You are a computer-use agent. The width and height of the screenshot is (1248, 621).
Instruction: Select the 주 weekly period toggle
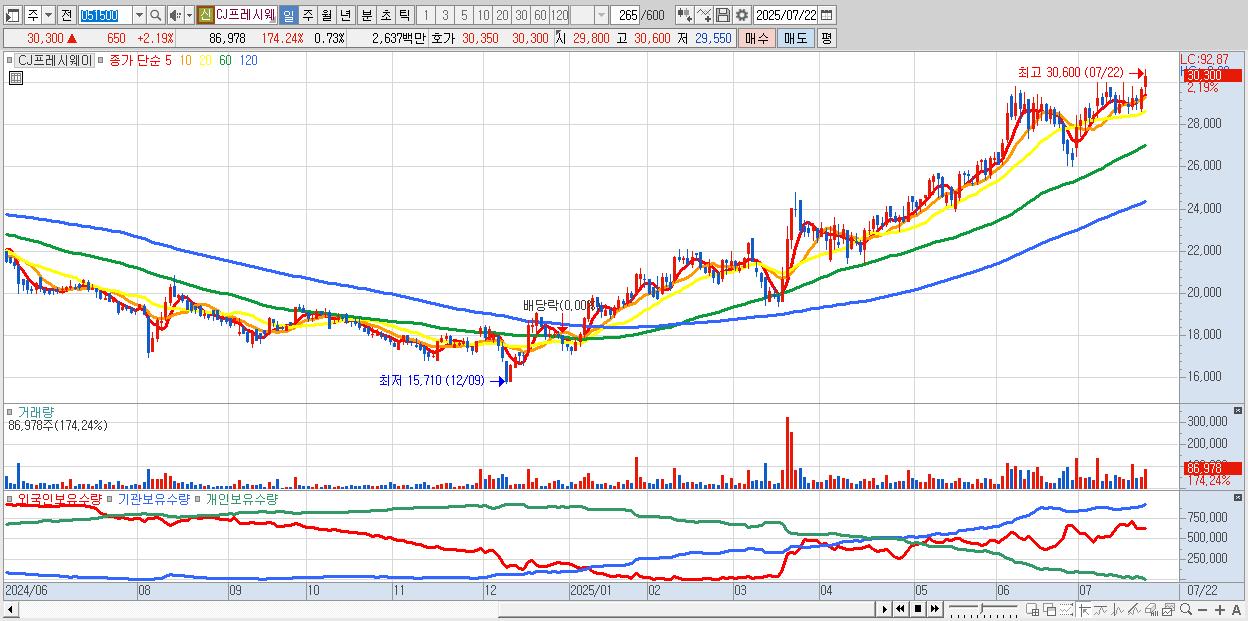pyautogui.click(x=307, y=16)
